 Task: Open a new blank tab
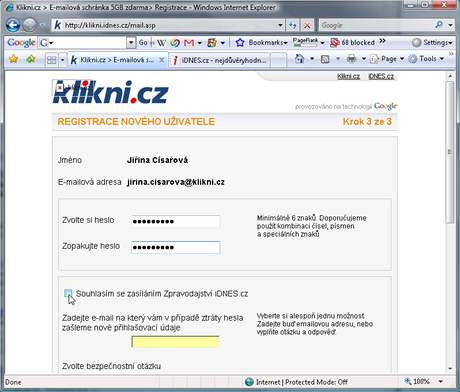(x=279, y=61)
